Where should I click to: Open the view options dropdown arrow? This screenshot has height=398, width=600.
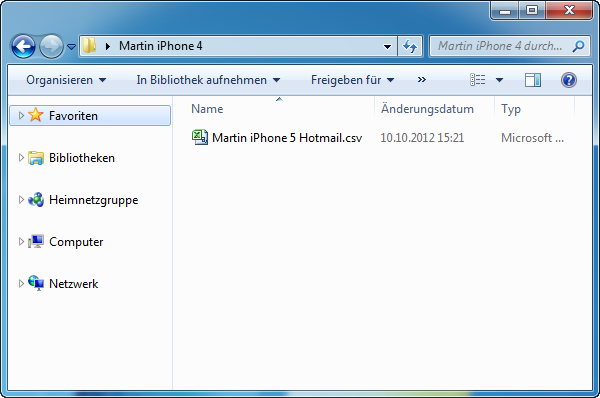(x=499, y=80)
